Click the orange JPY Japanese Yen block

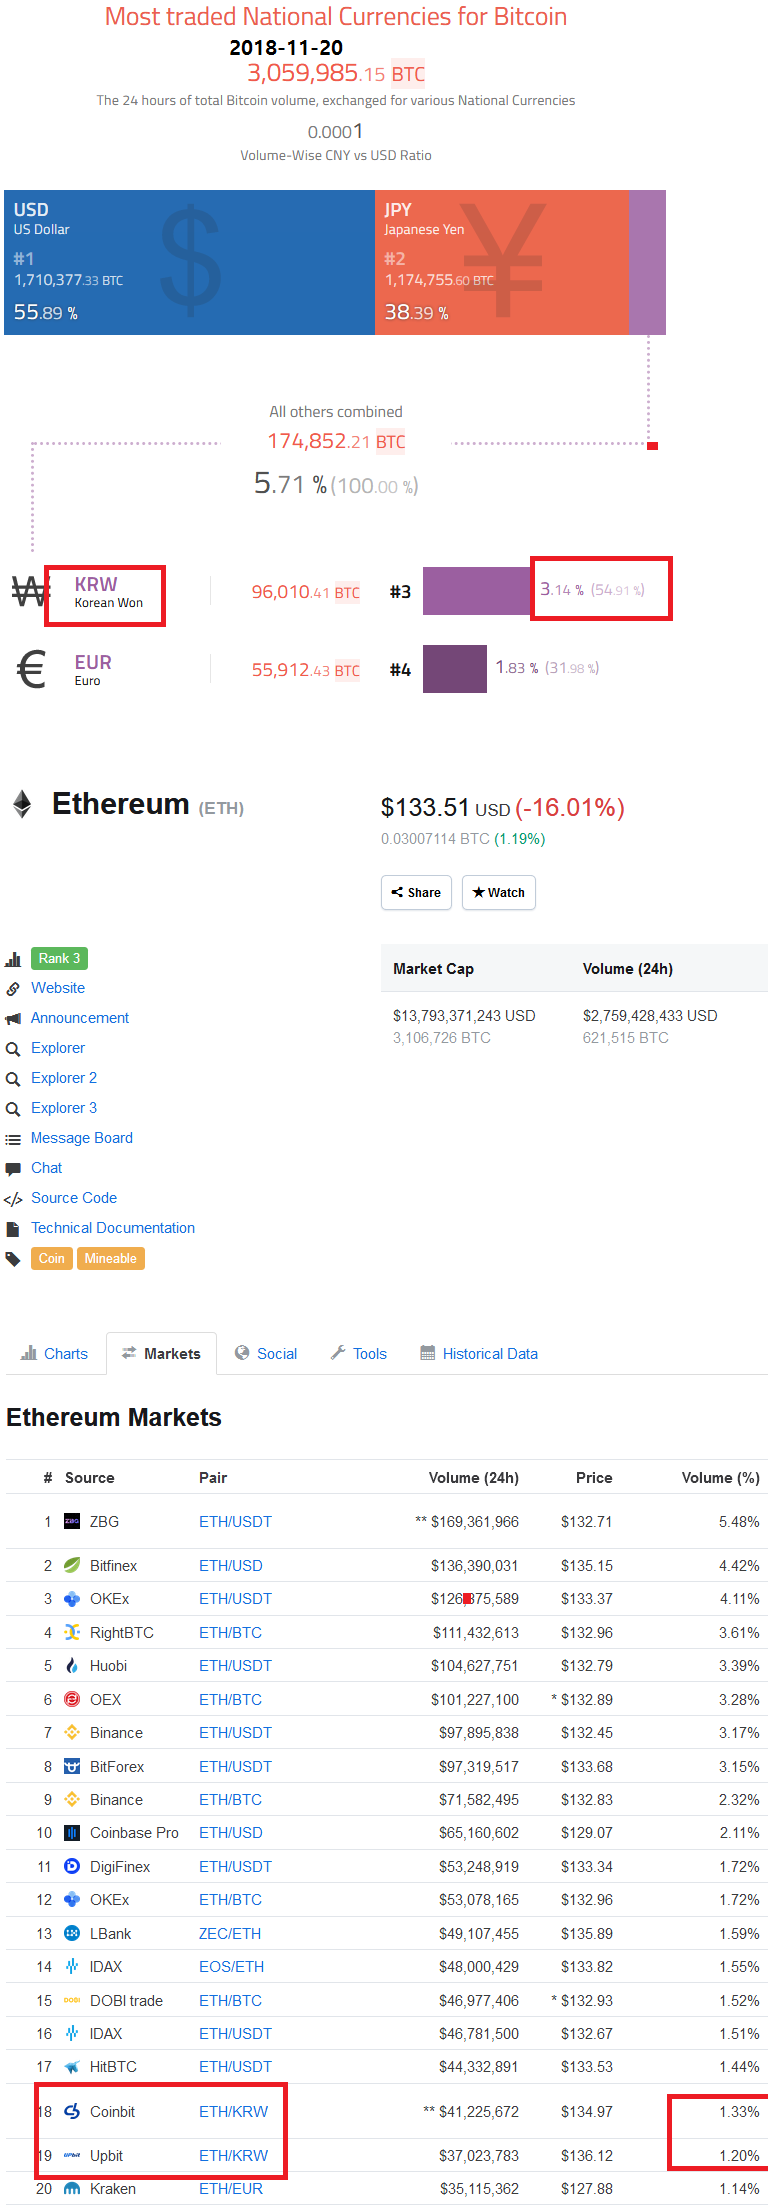(x=502, y=262)
